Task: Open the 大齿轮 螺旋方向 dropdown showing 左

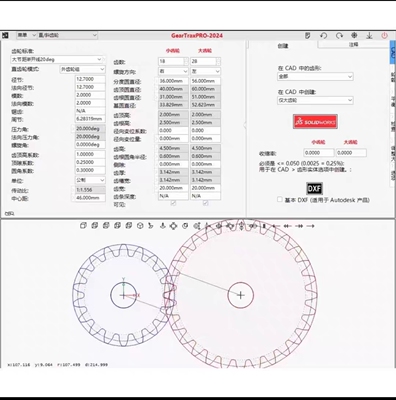Action: (205, 71)
